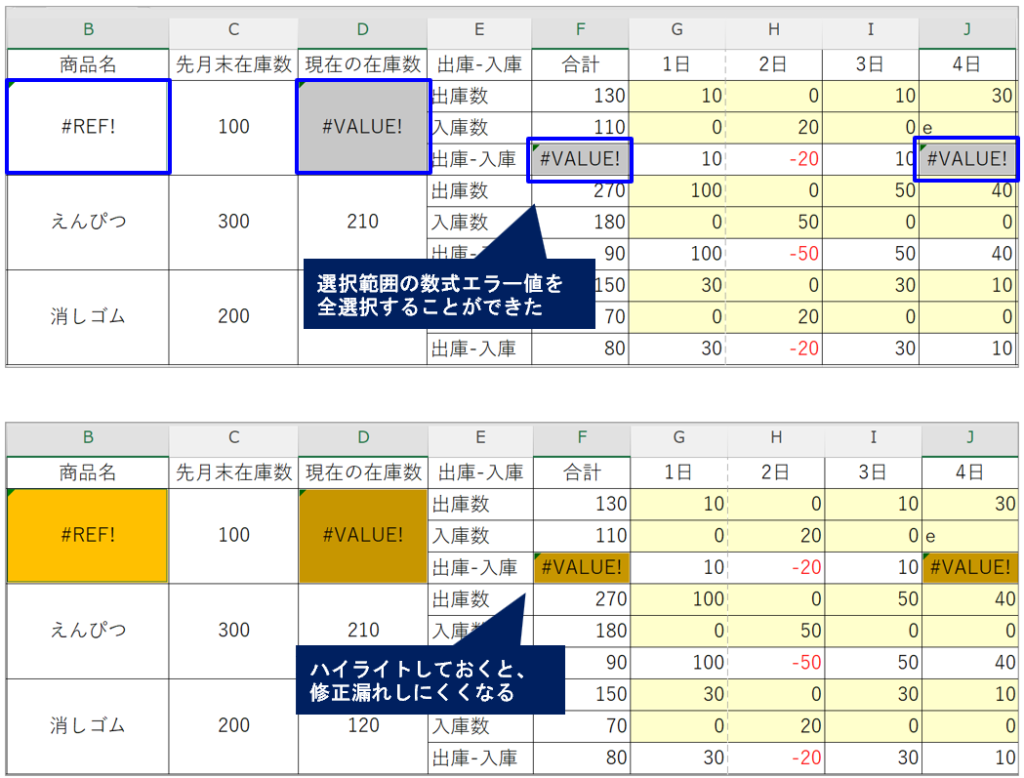1024x778 pixels.
Task: Click the 先月末在庫数 header cell in the top sheet
Action: [233, 64]
